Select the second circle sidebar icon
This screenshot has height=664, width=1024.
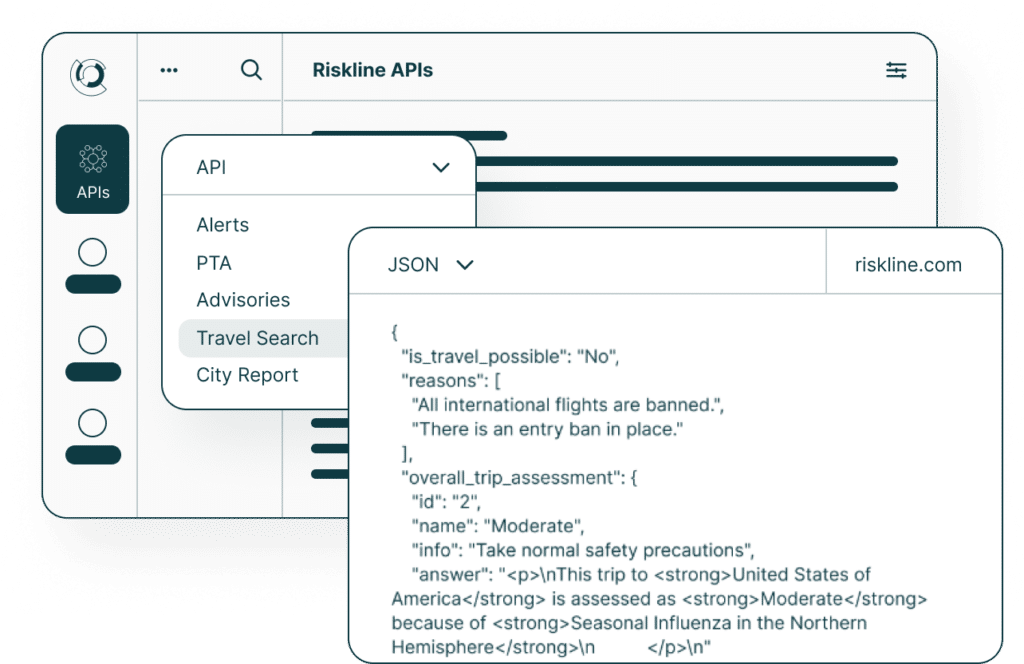(92, 340)
